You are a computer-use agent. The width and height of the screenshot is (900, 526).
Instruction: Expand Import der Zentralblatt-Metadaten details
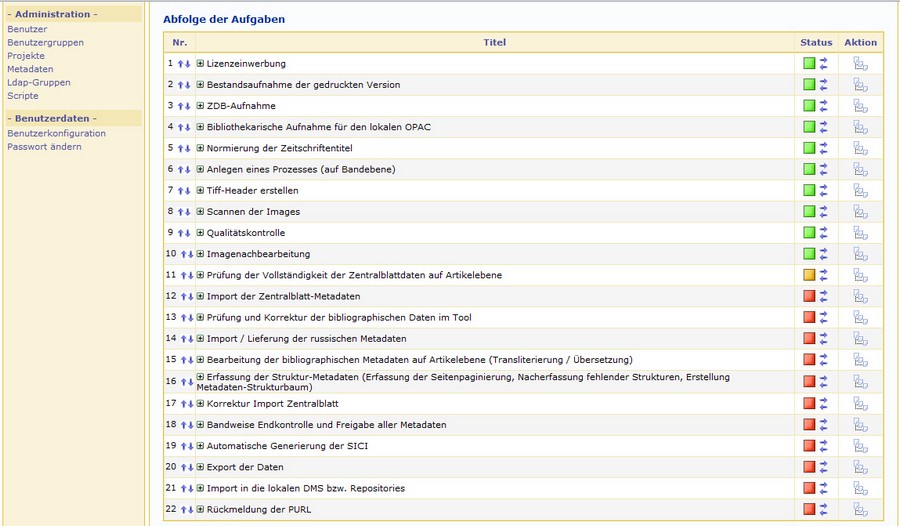[200, 297]
